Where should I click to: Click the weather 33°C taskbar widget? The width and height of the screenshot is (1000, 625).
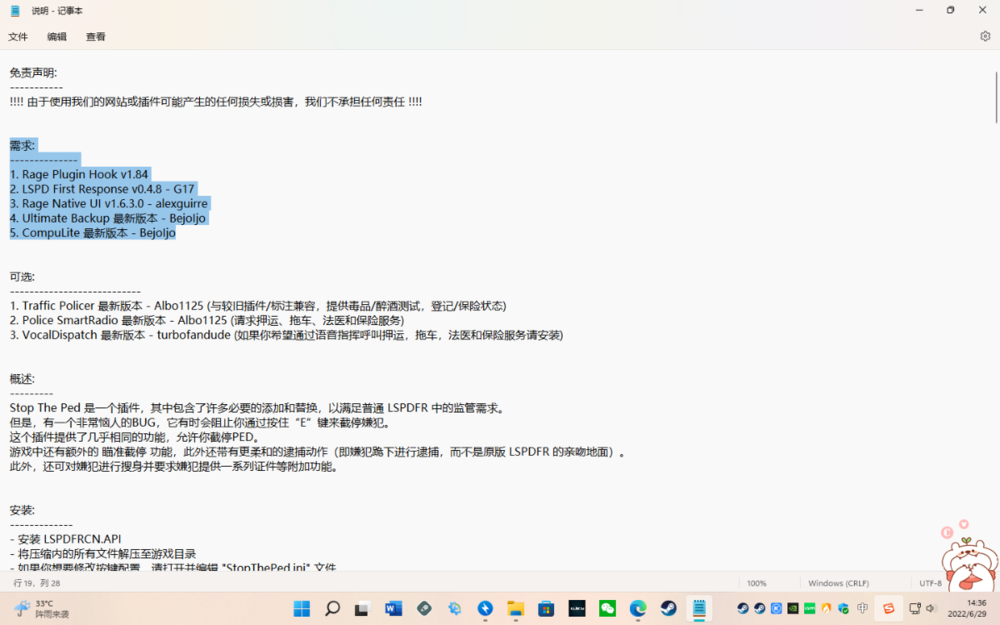(x=38, y=607)
